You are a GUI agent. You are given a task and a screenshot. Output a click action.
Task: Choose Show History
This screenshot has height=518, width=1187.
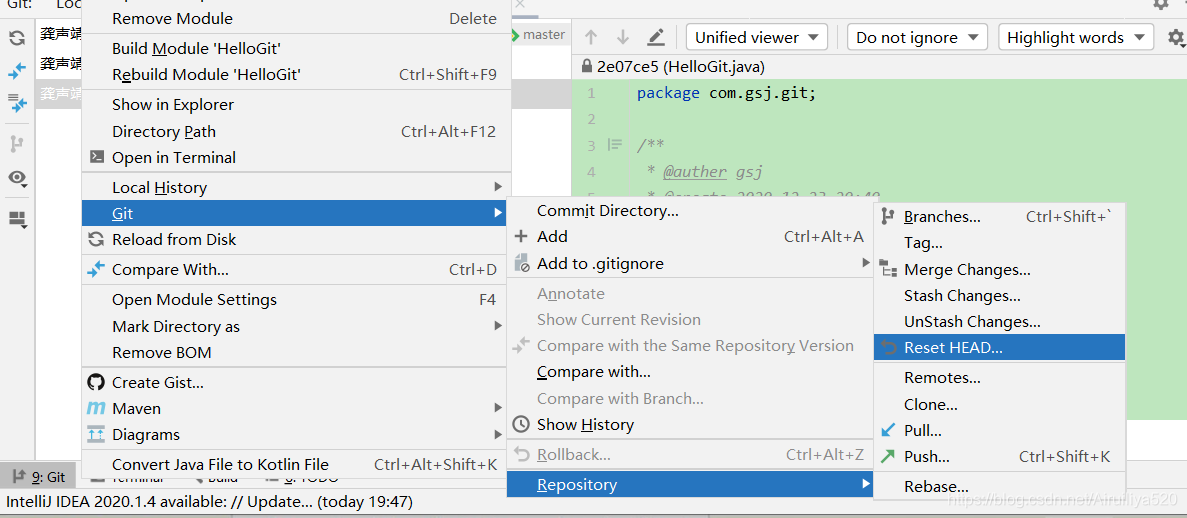690,425
